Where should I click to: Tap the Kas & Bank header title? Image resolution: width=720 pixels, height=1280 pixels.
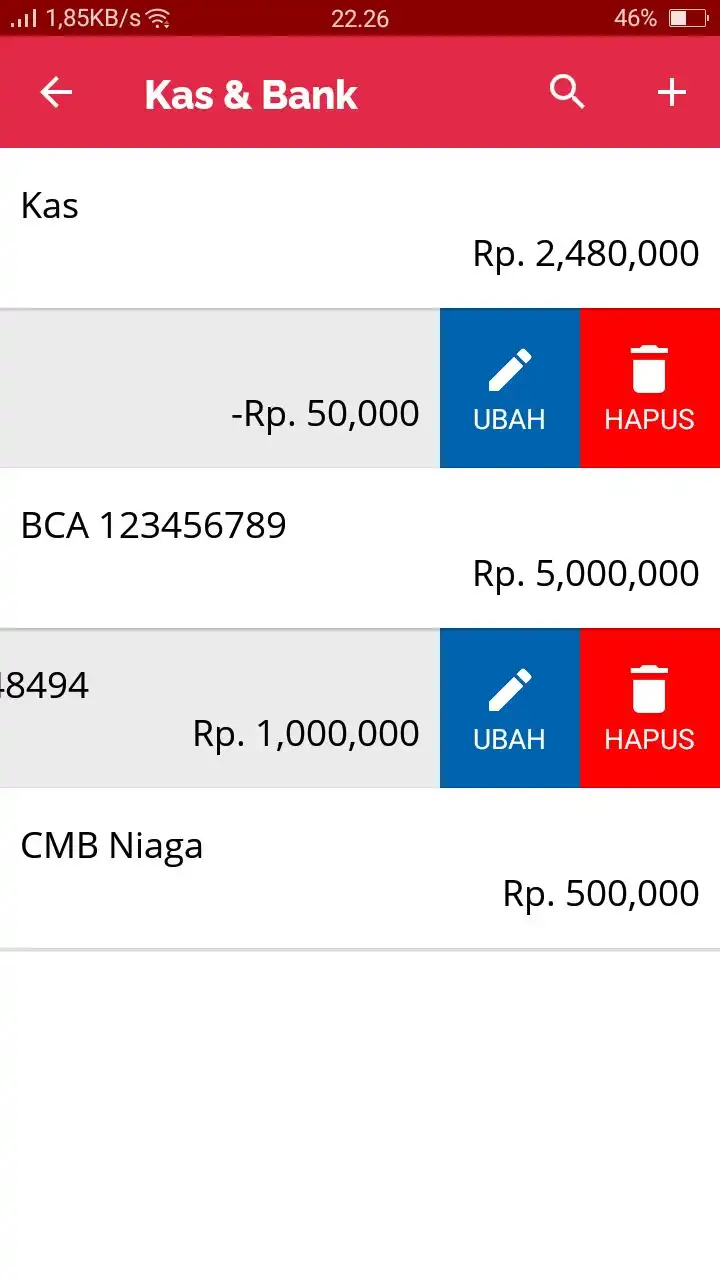(251, 94)
